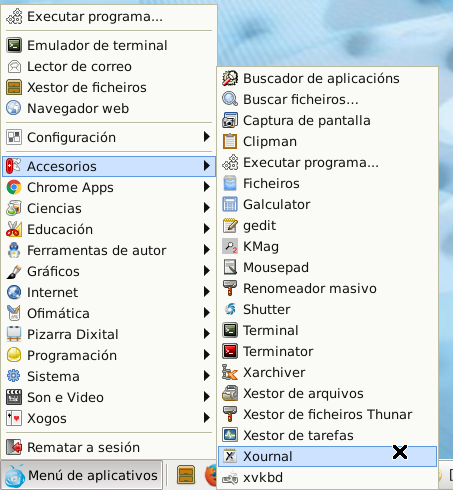Click the Captura de pantalla icon
The image size is (453, 490).
(x=230, y=120)
